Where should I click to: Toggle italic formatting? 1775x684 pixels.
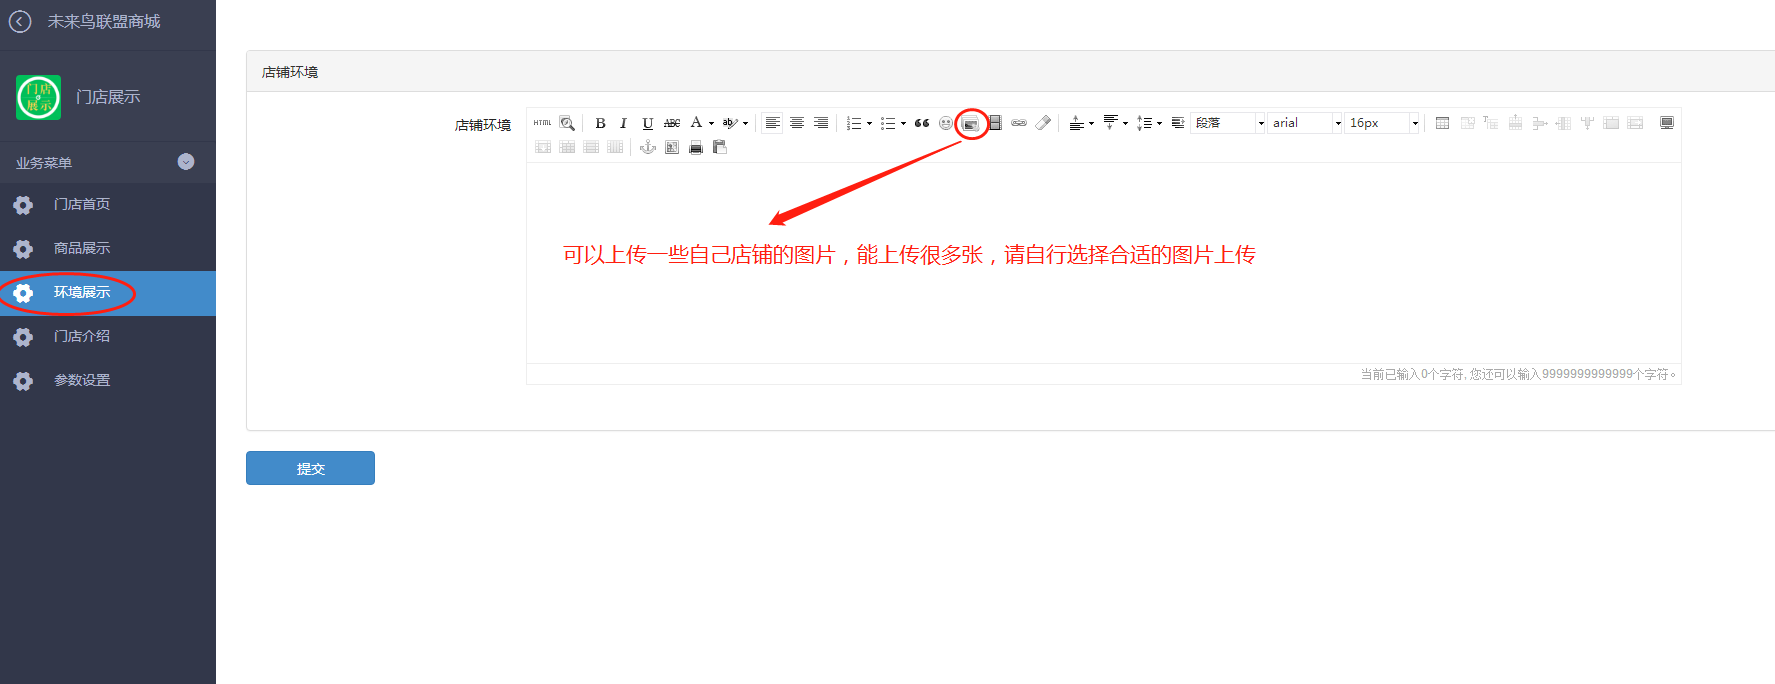point(623,123)
